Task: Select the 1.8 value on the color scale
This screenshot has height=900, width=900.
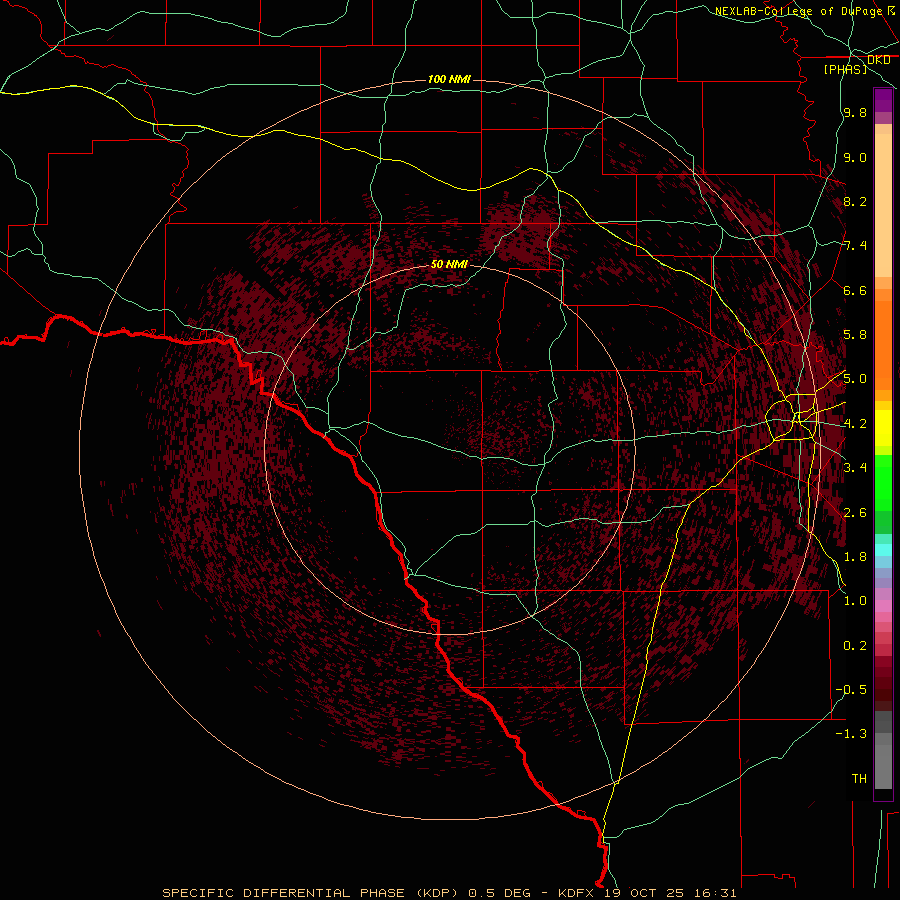Action: coord(855,557)
